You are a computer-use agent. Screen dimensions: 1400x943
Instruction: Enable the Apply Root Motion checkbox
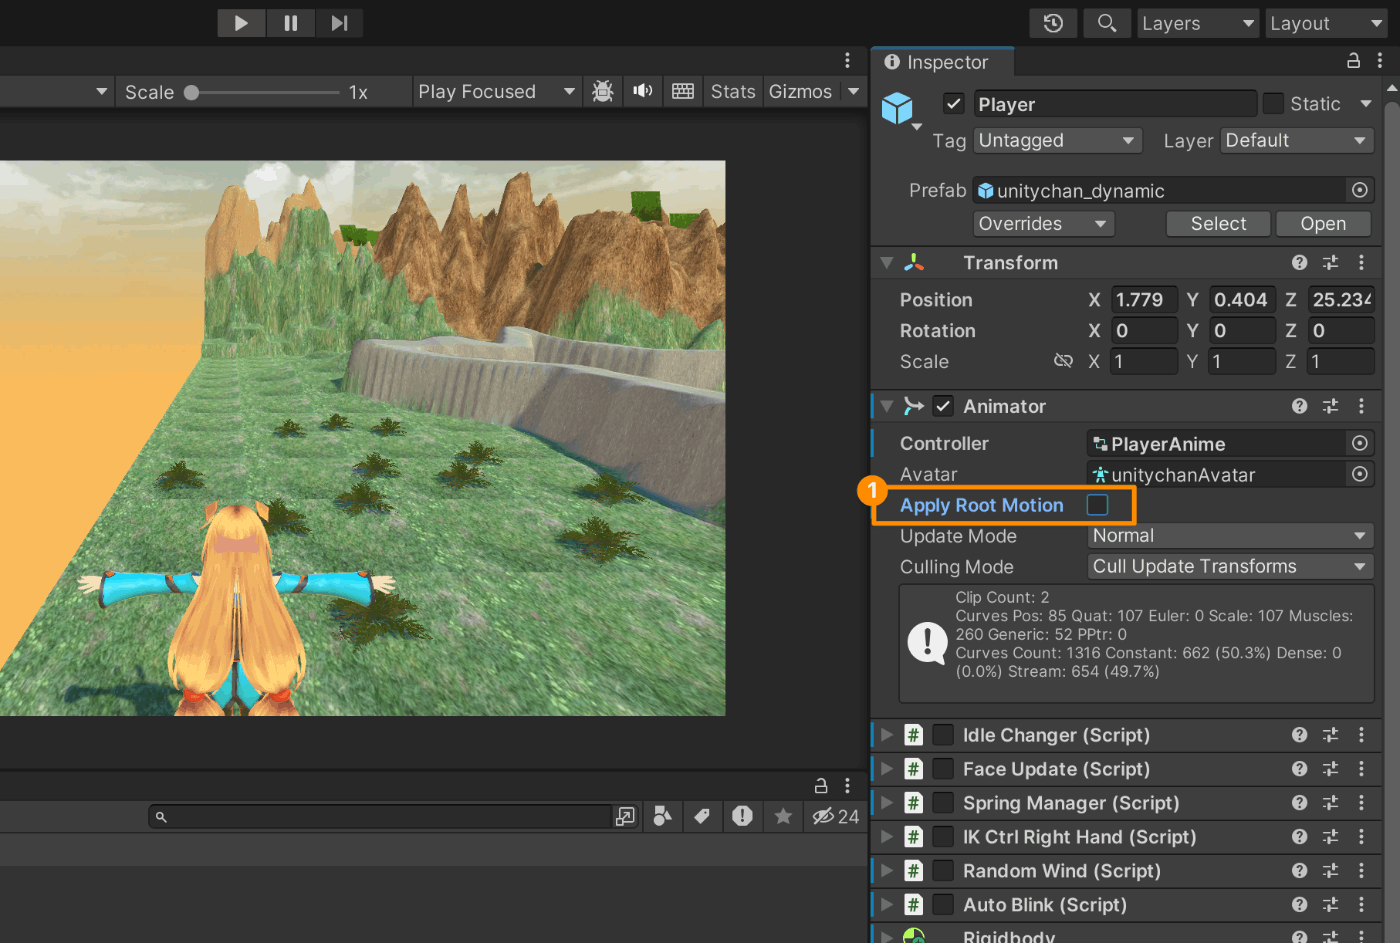tap(1097, 505)
